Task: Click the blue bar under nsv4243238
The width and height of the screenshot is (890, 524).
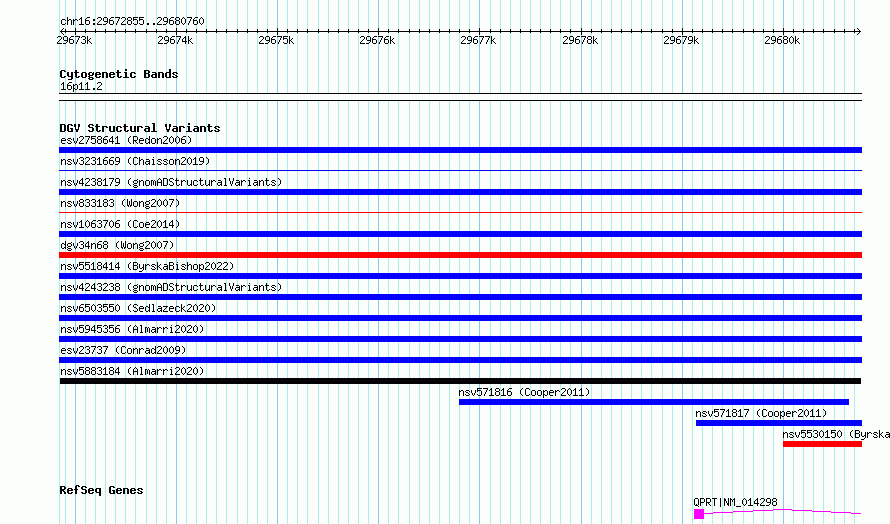Action: [460, 297]
